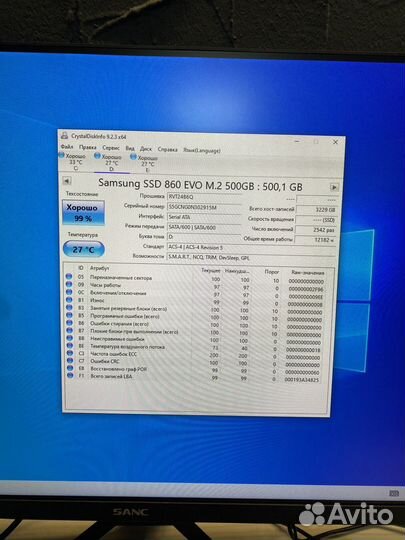The image size is (405, 540).
Task: Click the Режим передачи SATA/600 field
Action: coord(204,227)
